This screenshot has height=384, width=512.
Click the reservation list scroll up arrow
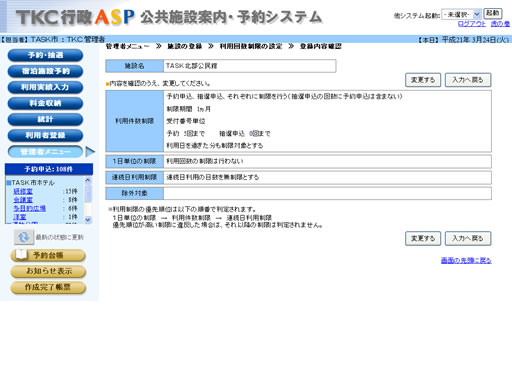click(88, 180)
